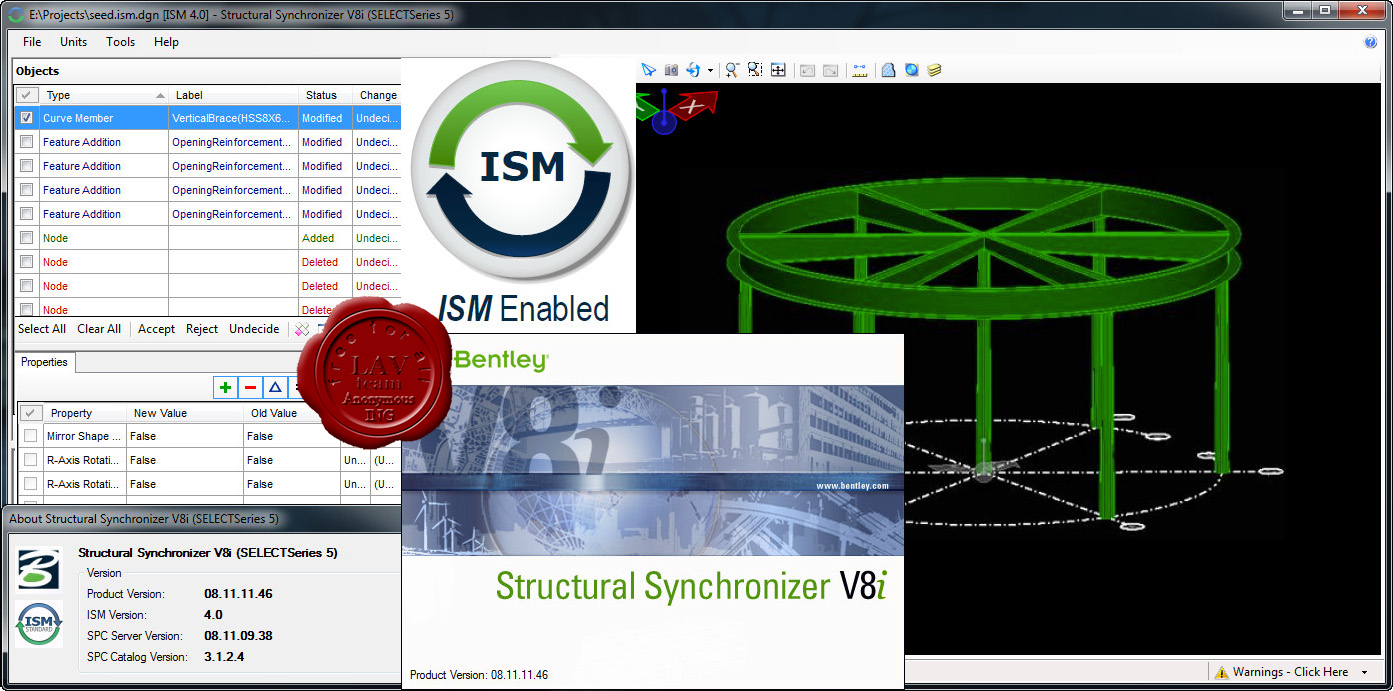Check the green Added Node row checkbox
Viewport: 1393px width, 691px height.
tap(26, 238)
